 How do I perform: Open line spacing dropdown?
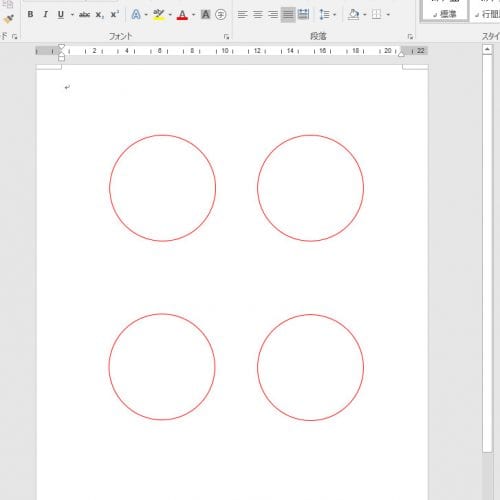tap(328, 15)
